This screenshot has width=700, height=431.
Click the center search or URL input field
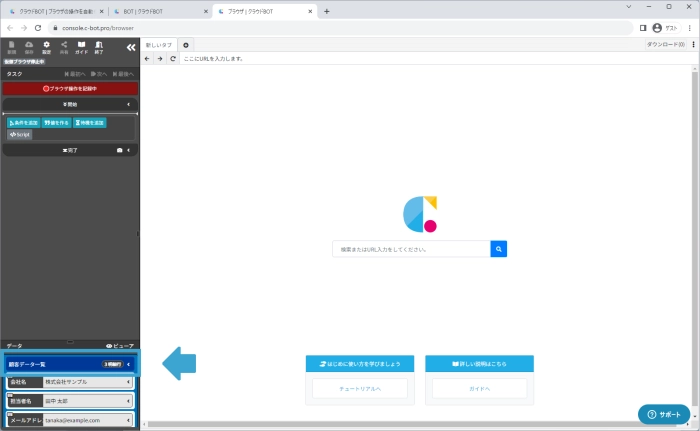pos(411,249)
